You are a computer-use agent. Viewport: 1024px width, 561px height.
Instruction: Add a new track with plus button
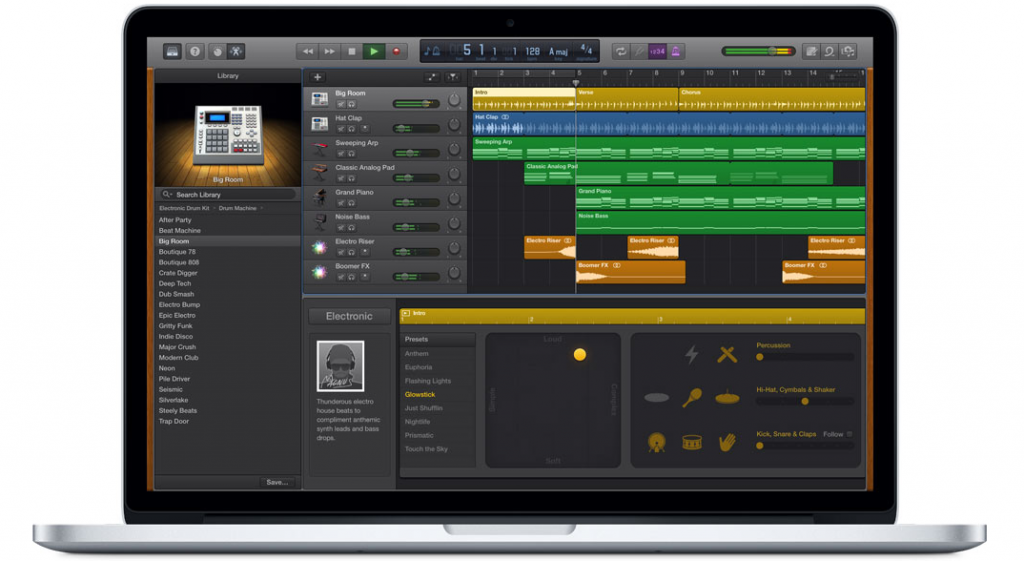[x=317, y=77]
